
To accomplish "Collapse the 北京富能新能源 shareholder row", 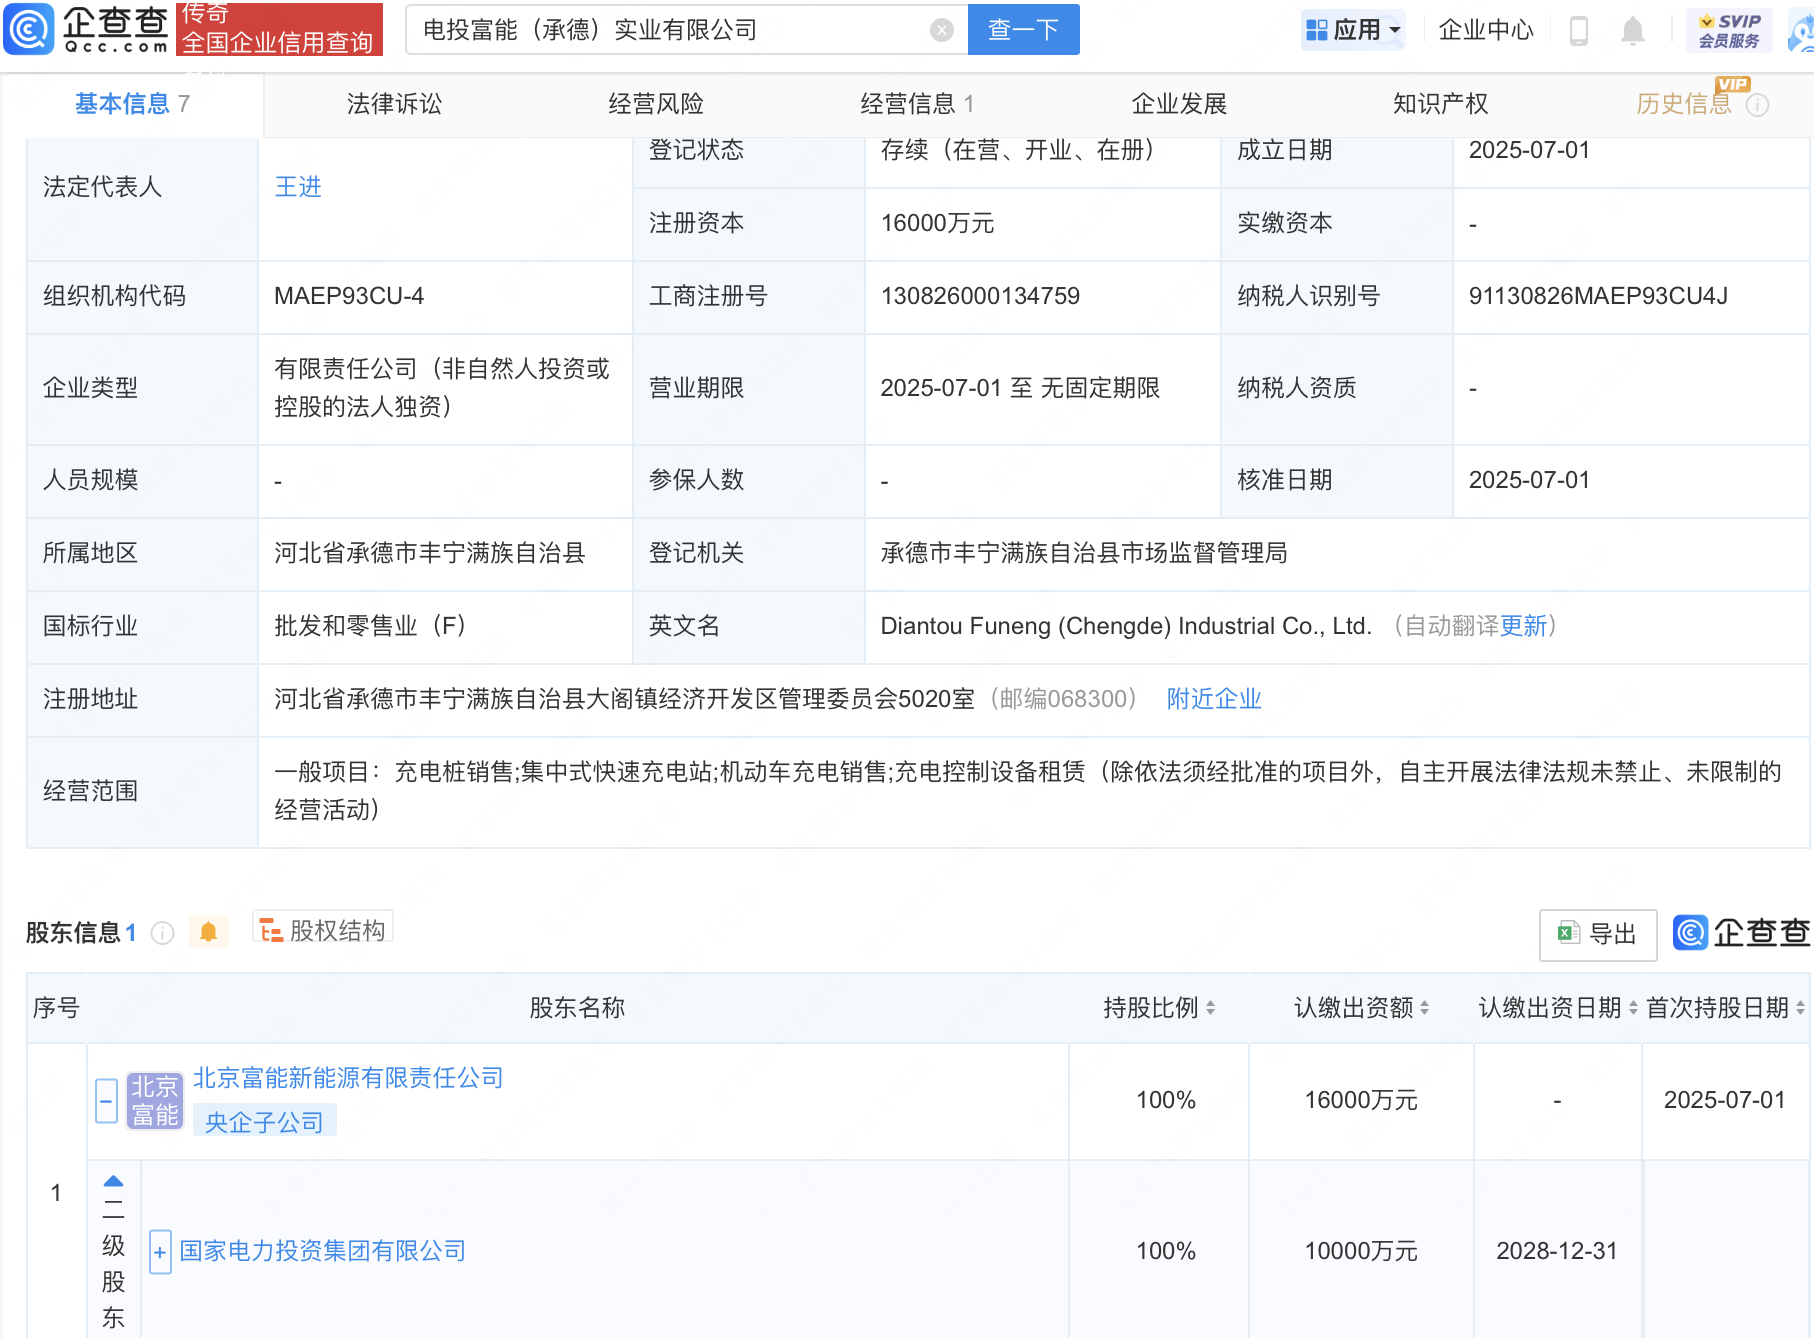I will point(107,1101).
